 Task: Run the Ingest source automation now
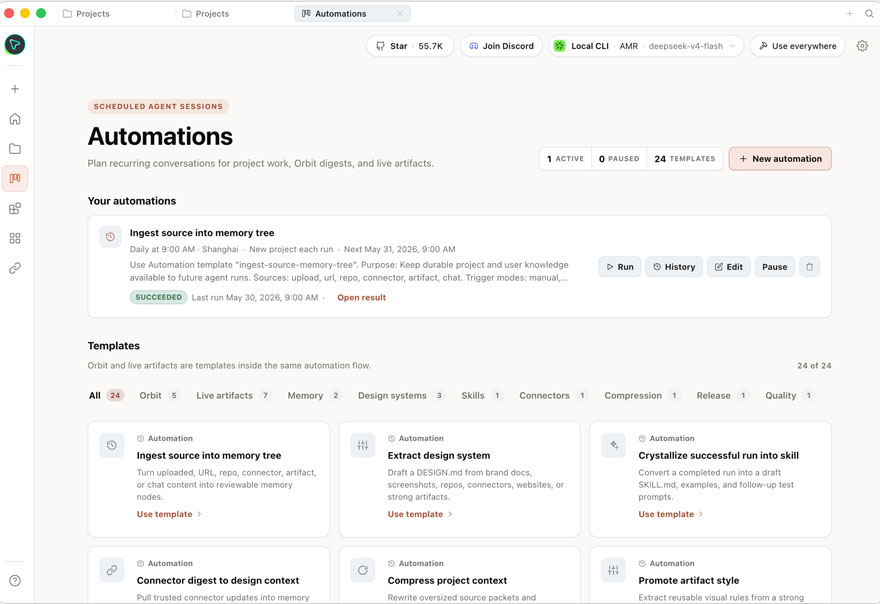pos(620,267)
